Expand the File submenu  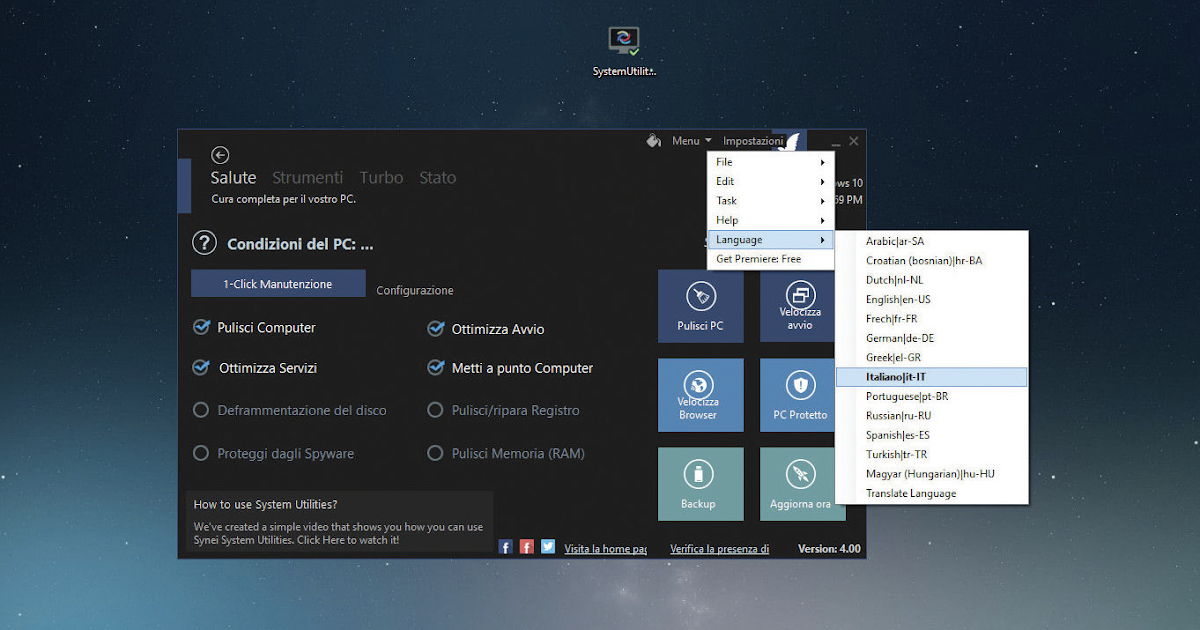pyautogui.click(x=771, y=162)
